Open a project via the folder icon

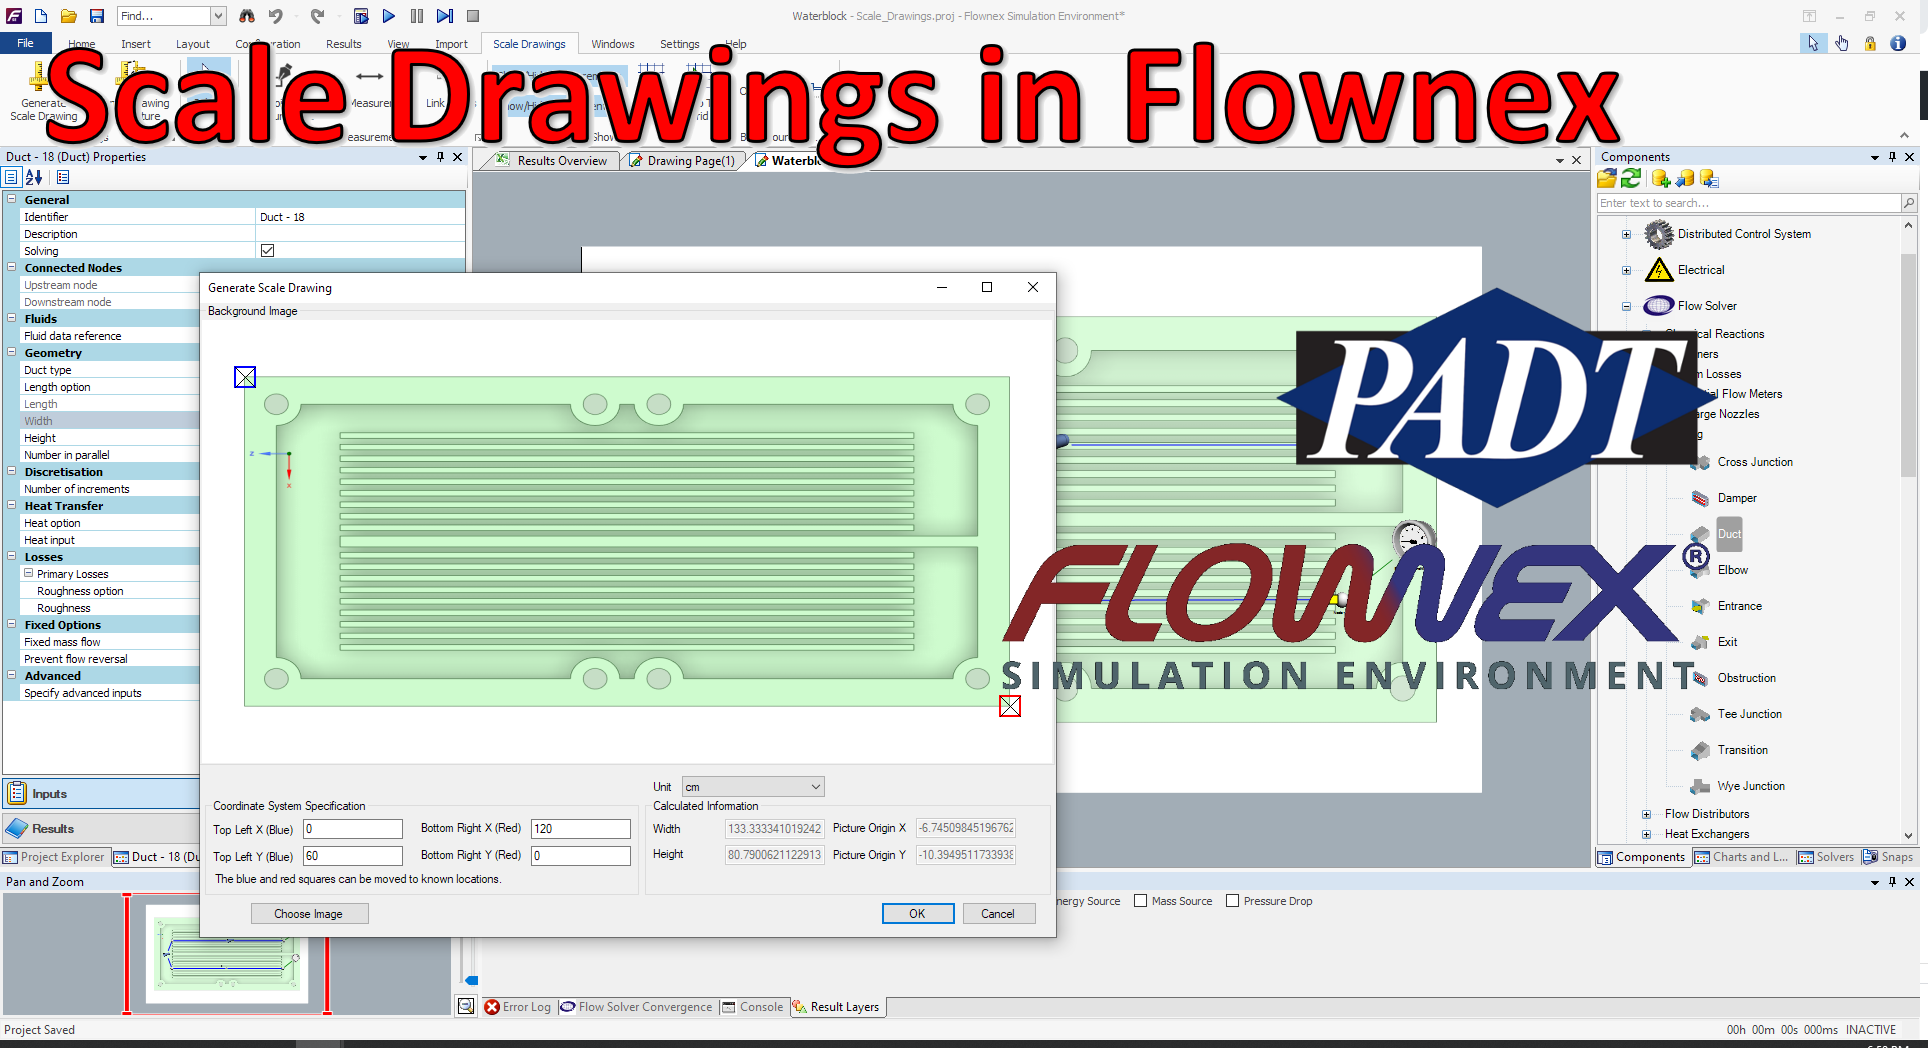pyautogui.click(x=68, y=16)
